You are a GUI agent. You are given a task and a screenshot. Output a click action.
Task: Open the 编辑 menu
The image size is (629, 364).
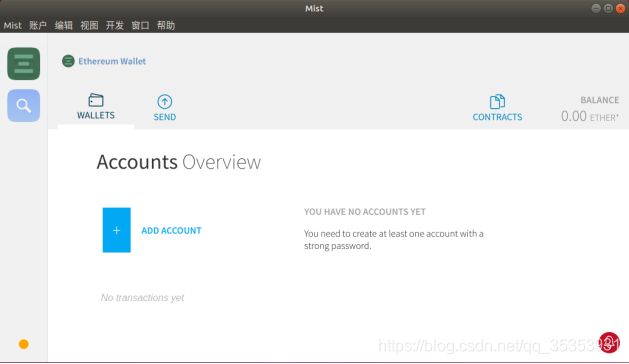coord(63,25)
